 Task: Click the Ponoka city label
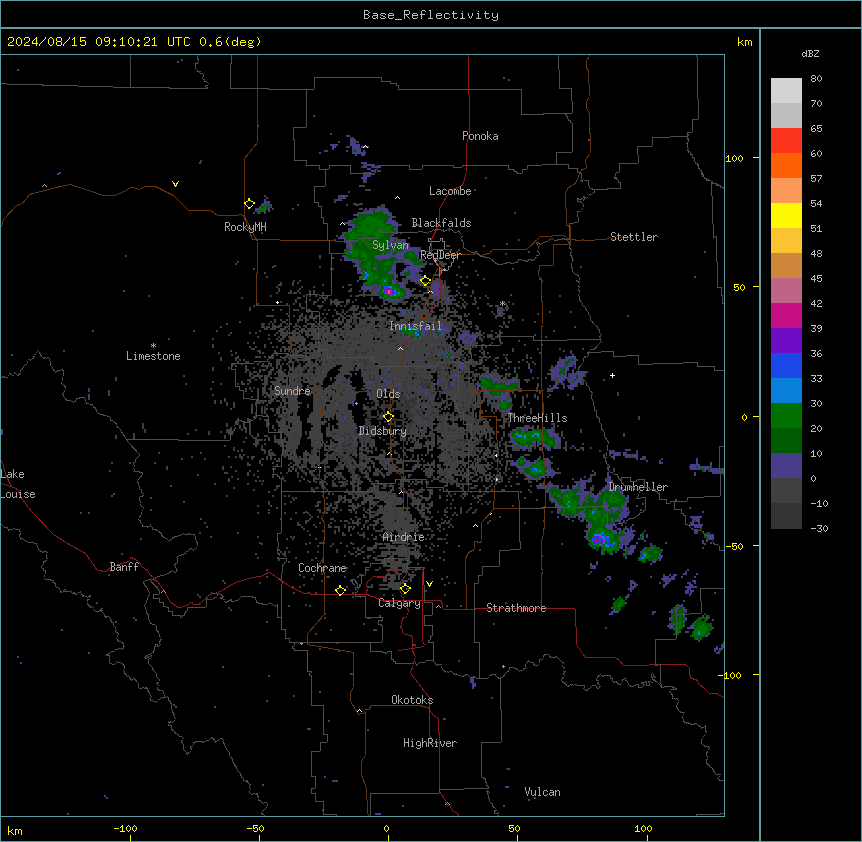pyautogui.click(x=480, y=136)
